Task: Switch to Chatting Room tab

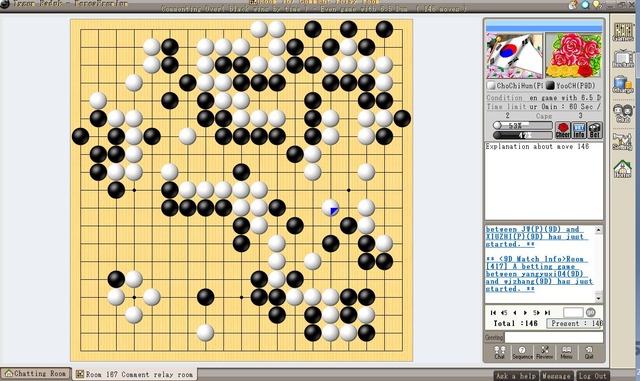Action: point(36,374)
